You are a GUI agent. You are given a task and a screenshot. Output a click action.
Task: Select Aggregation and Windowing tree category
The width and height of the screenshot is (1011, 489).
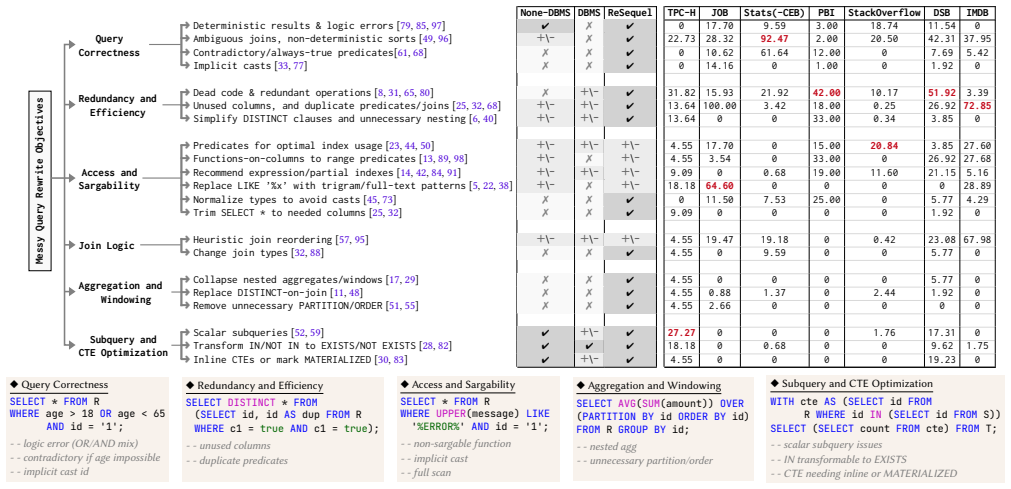[x=120, y=292]
